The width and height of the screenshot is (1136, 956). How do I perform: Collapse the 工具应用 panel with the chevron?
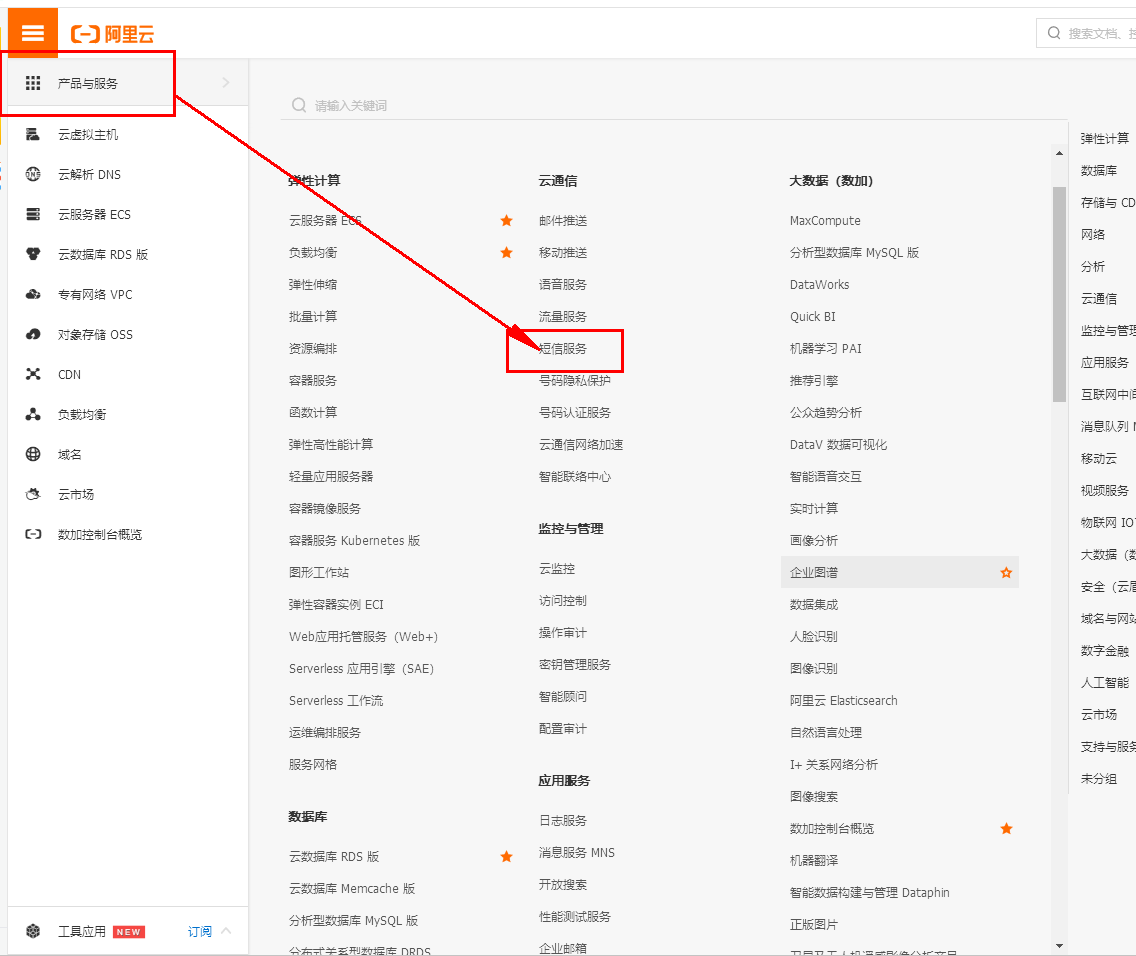226,931
